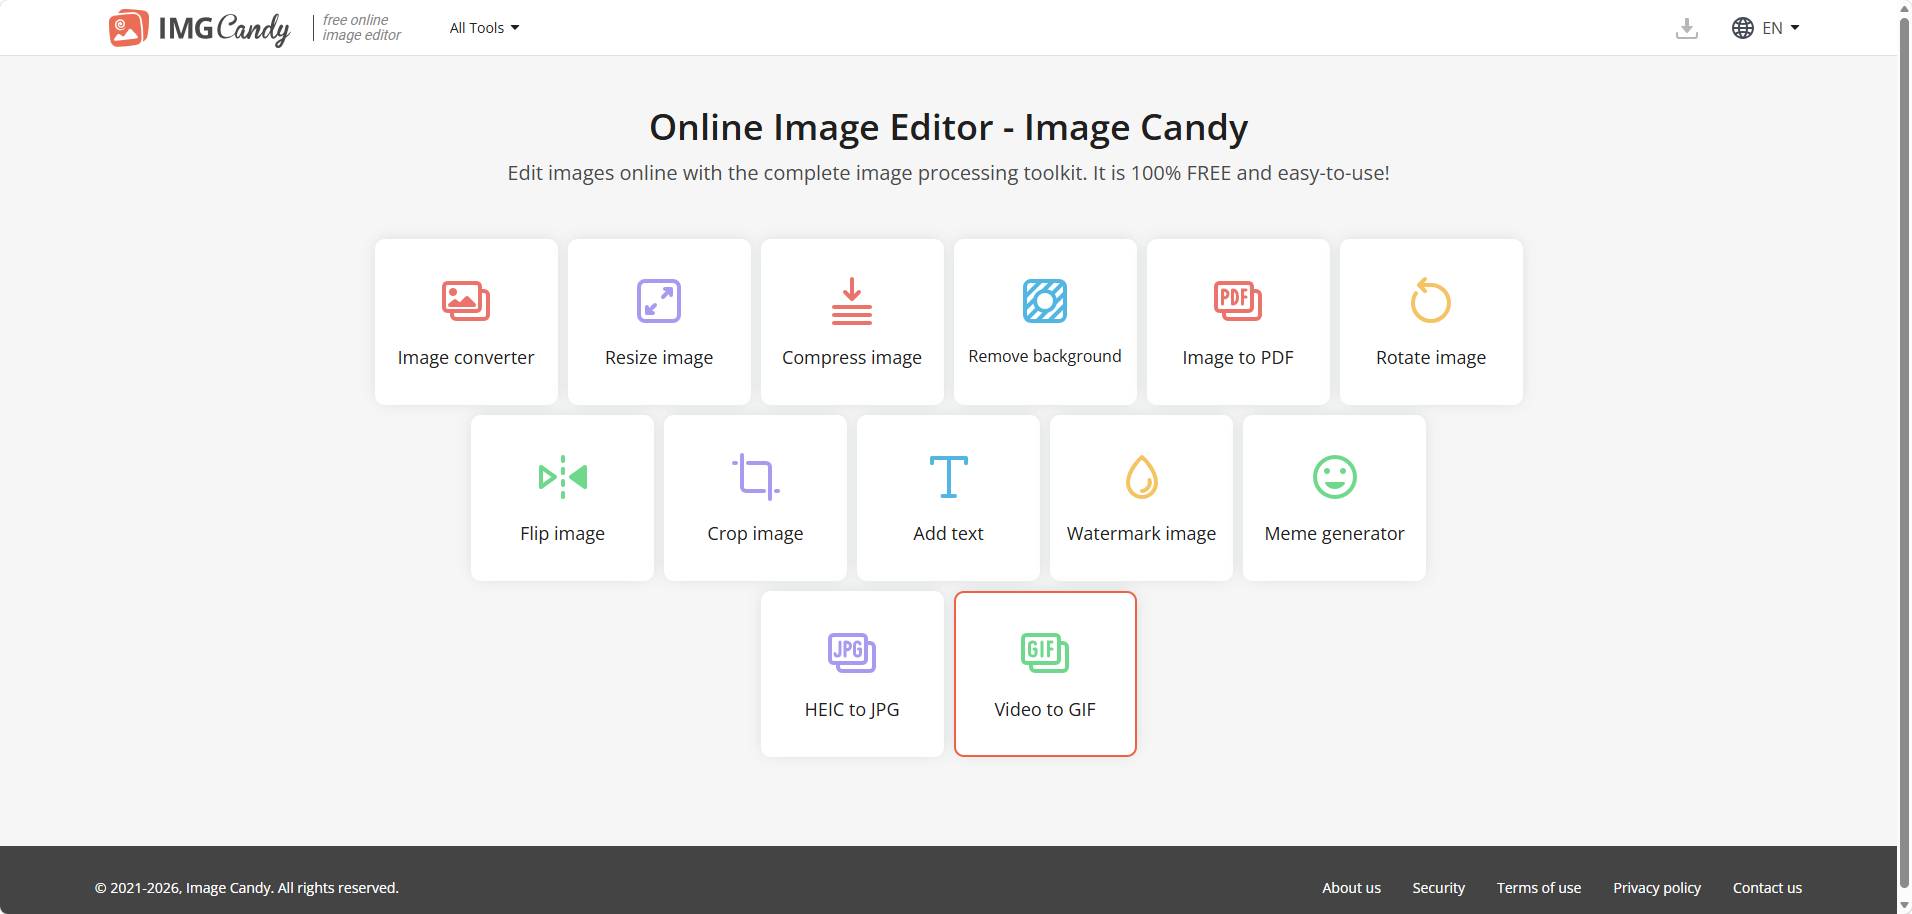Screen dimensions: 1912x914
Task: Click the Resize image label
Action: 659,358
